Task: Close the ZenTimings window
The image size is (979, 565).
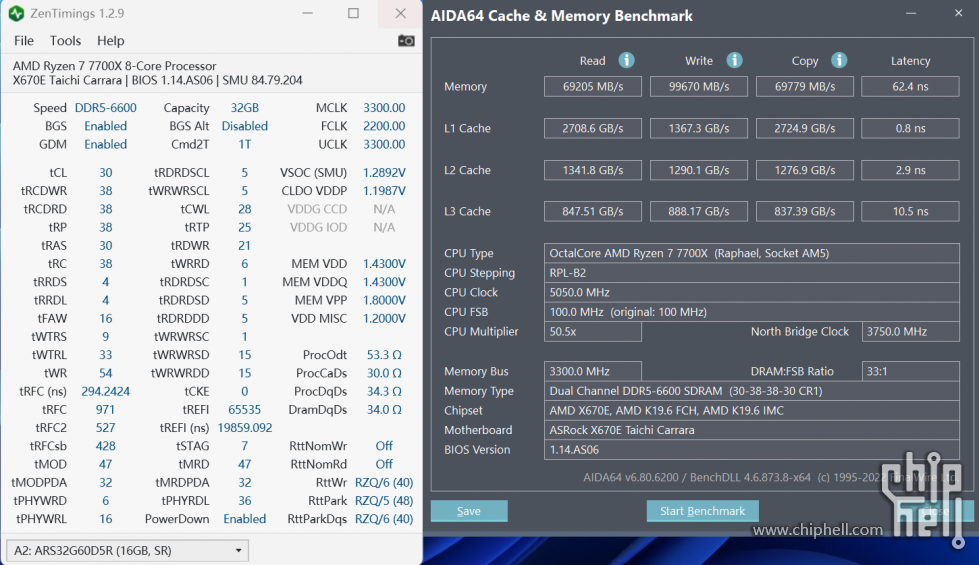Action: tap(401, 13)
